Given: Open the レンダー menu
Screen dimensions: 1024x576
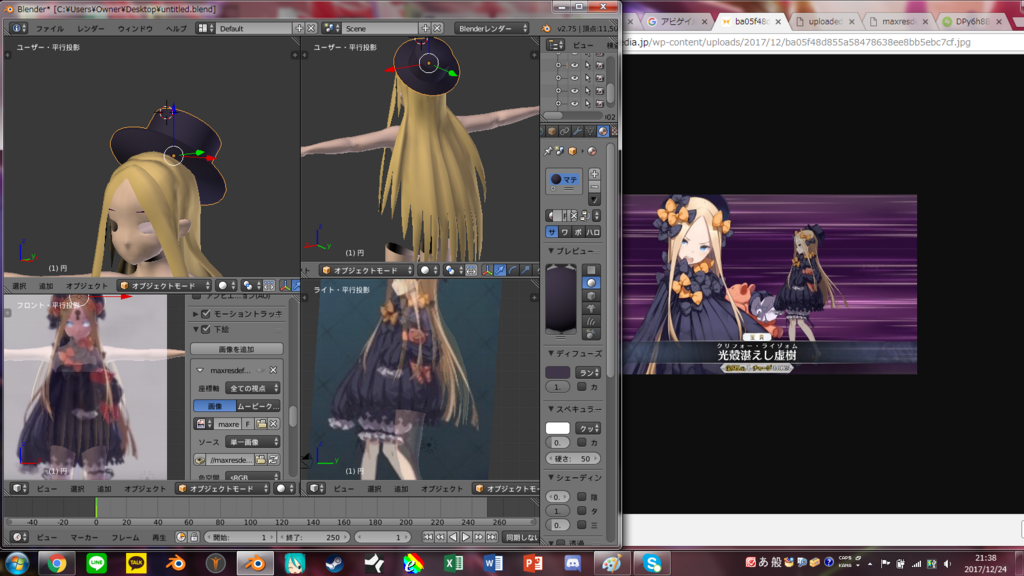Looking at the screenshot, I should pos(90,29).
